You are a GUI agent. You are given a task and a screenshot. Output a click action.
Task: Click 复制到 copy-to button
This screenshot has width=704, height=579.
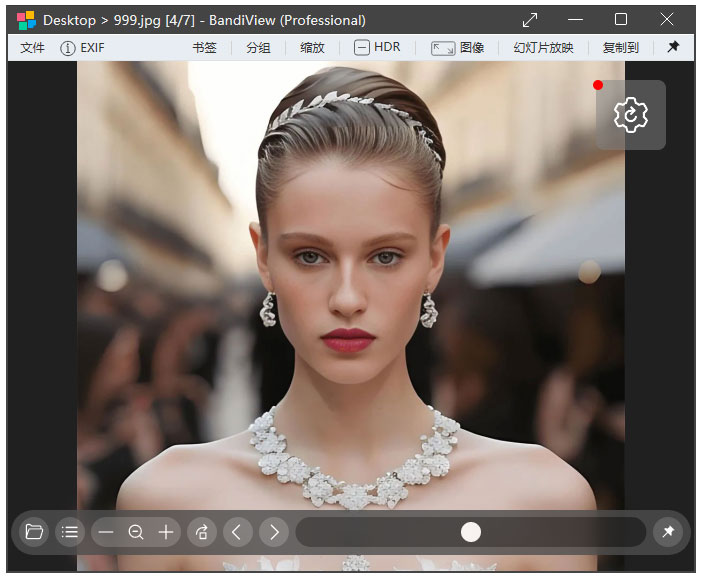click(x=620, y=48)
